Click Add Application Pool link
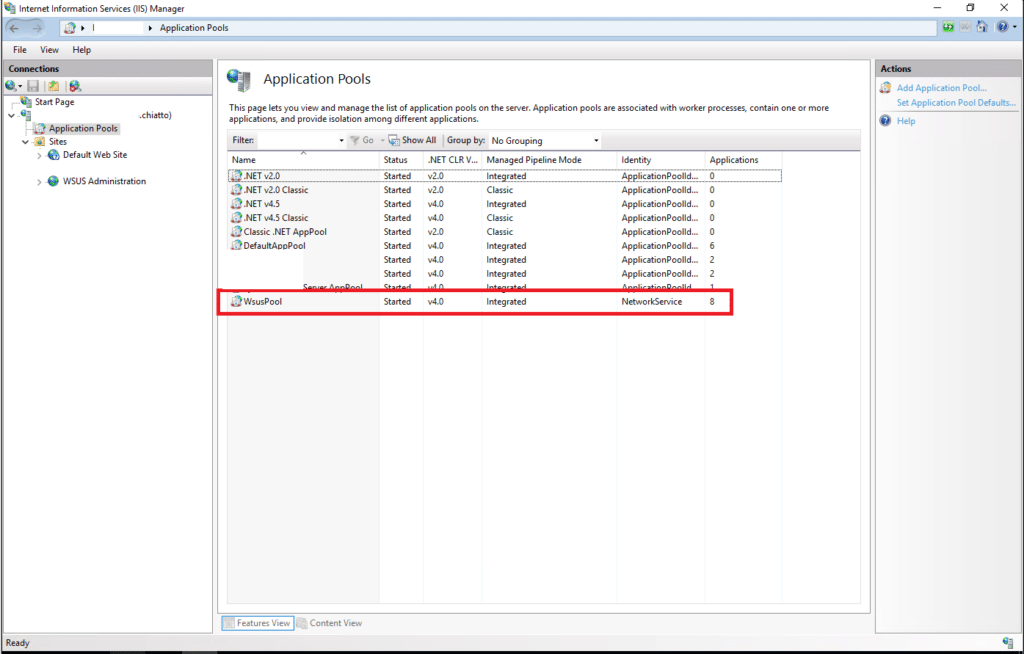The width and height of the screenshot is (1024, 654). 941,88
